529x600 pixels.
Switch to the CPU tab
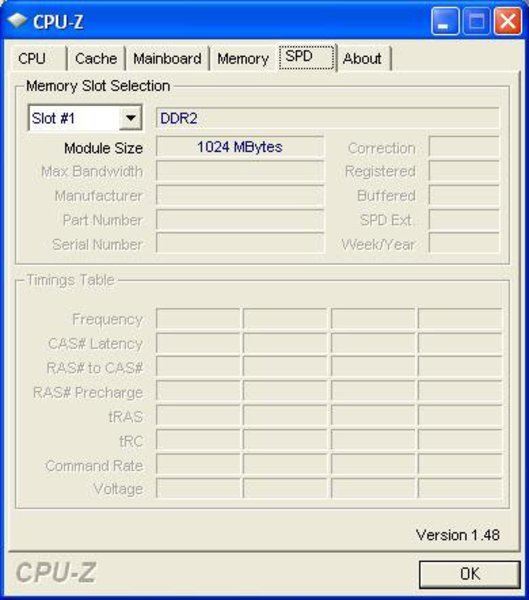[x=38, y=59]
